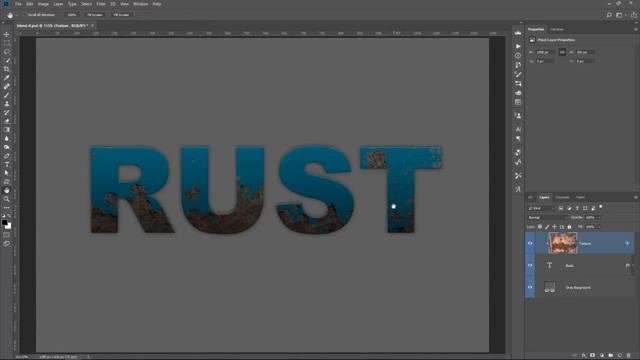Toggle Quick Mask mode icon
The image size is (640, 360).
(x=7, y=235)
